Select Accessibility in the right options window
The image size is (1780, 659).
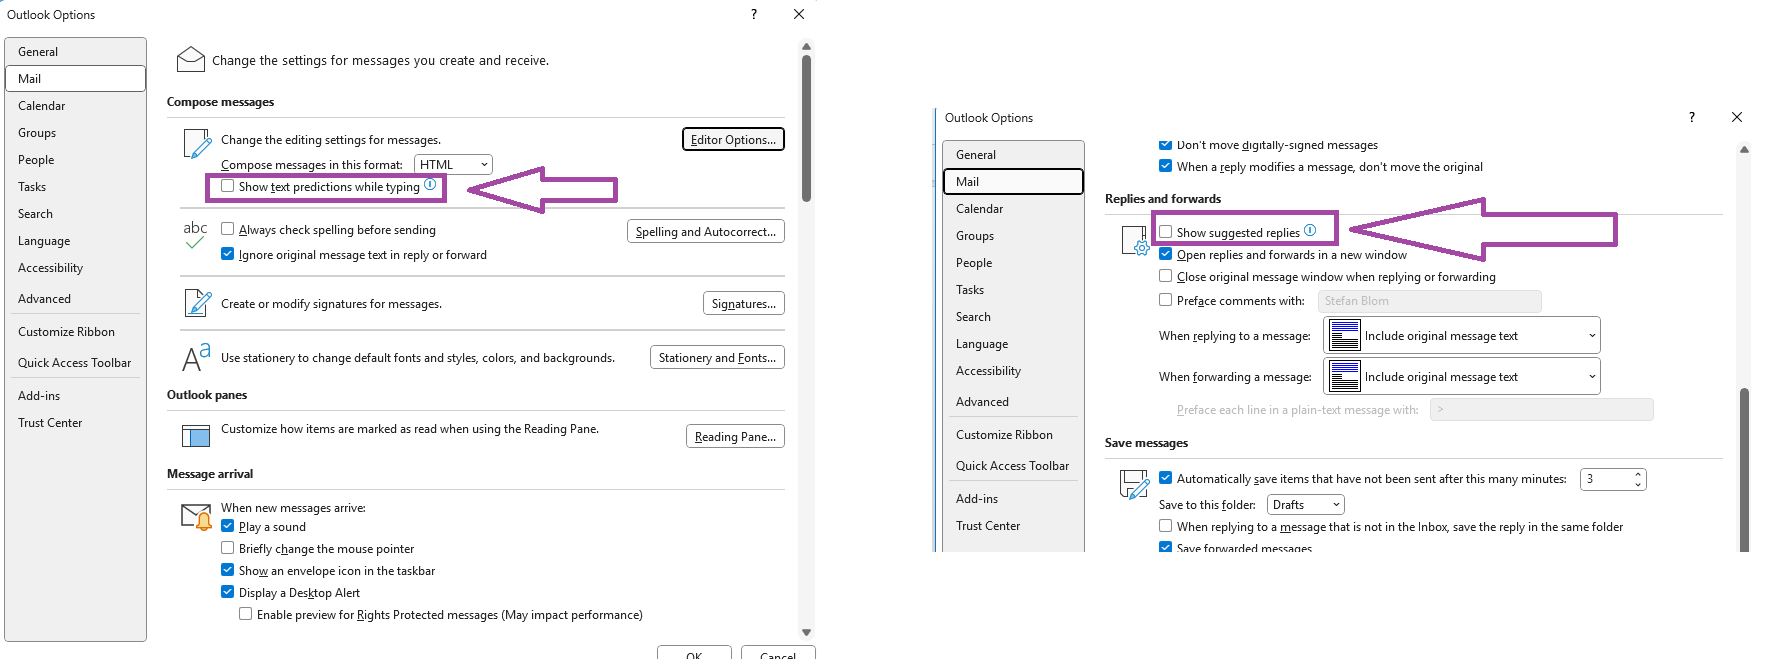(1013, 371)
